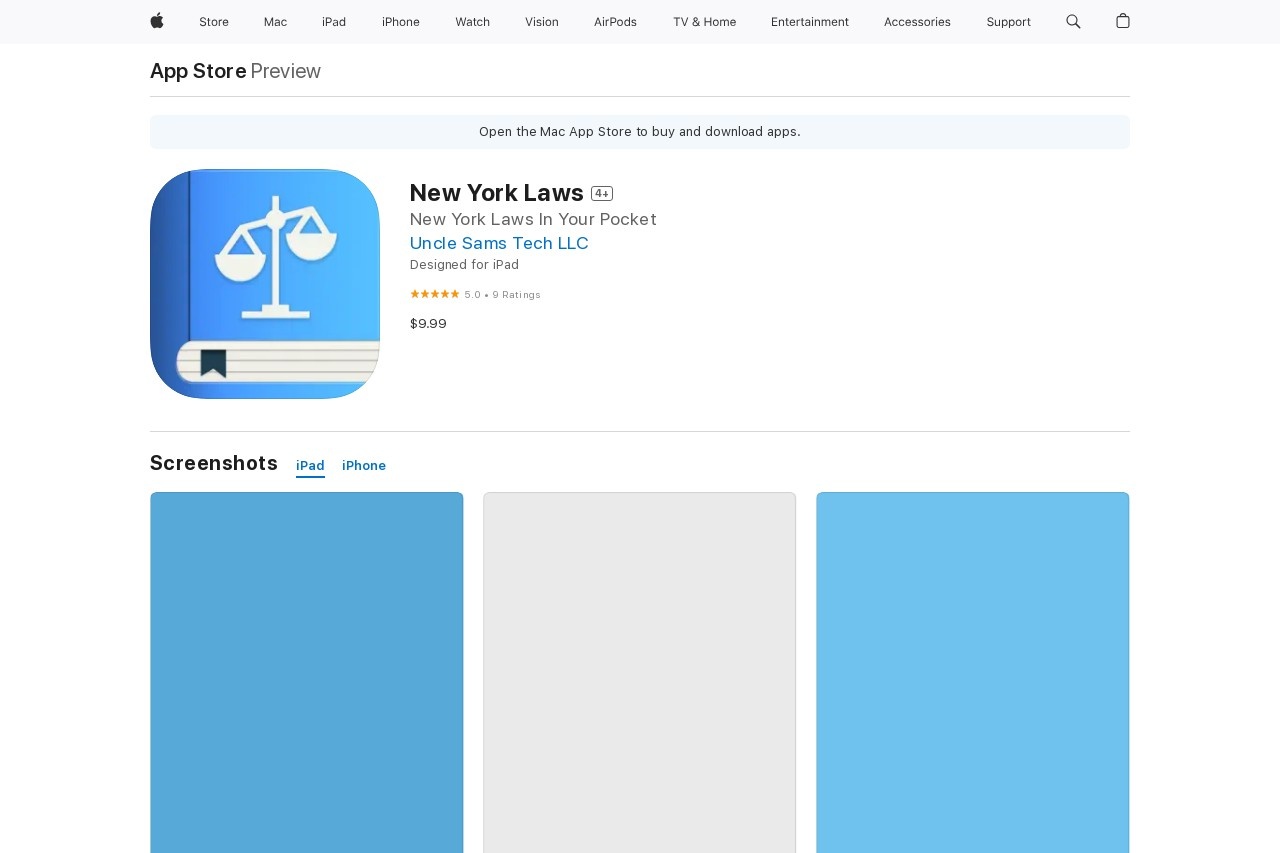Open the Mac menu item

(x=275, y=22)
